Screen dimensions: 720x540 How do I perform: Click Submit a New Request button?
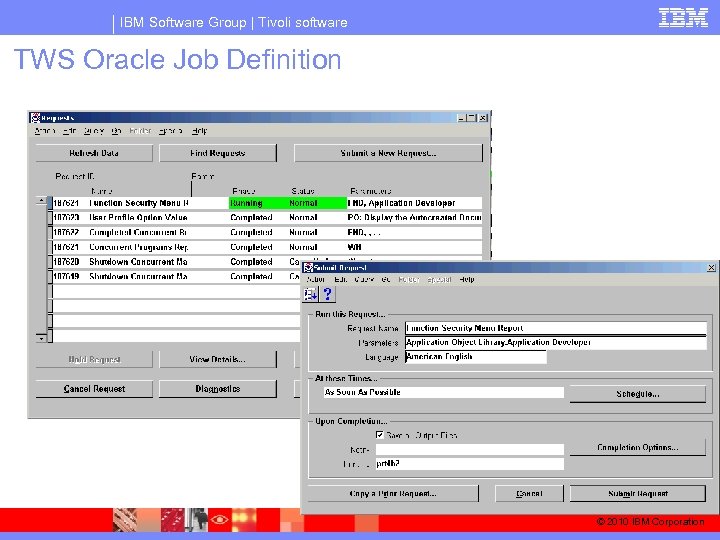[x=388, y=153]
